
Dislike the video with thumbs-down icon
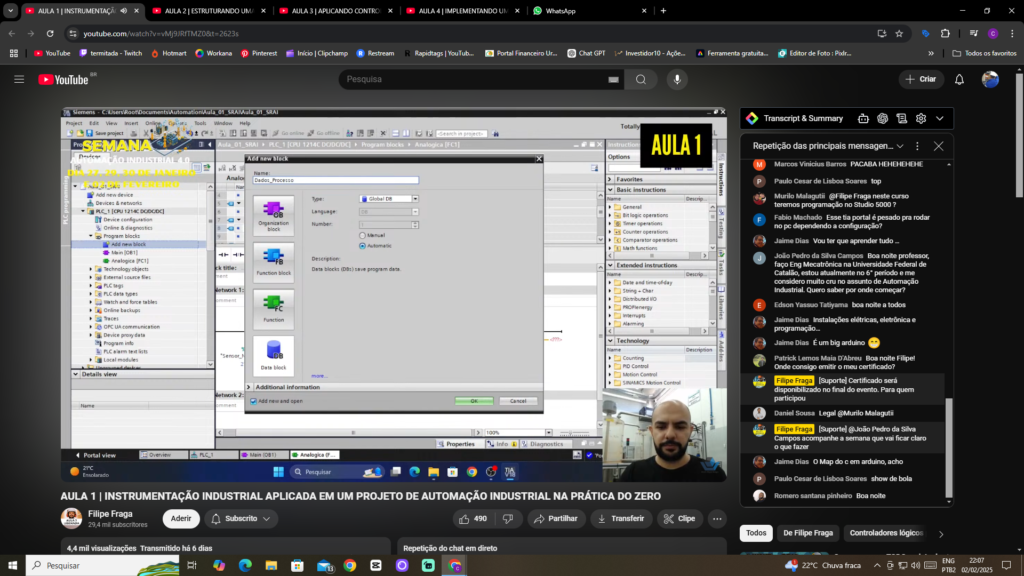tap(508, 519)
